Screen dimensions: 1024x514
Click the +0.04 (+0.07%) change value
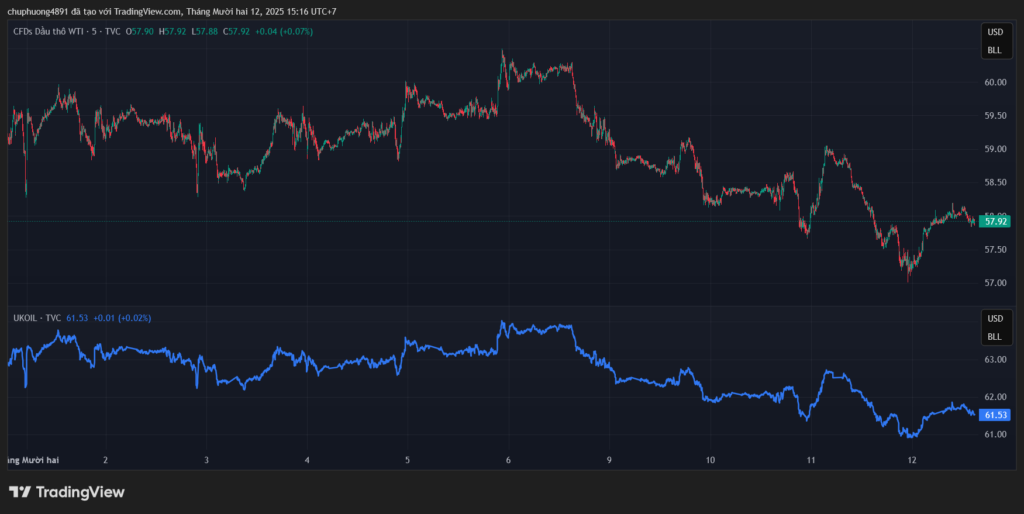coord(284,32)
